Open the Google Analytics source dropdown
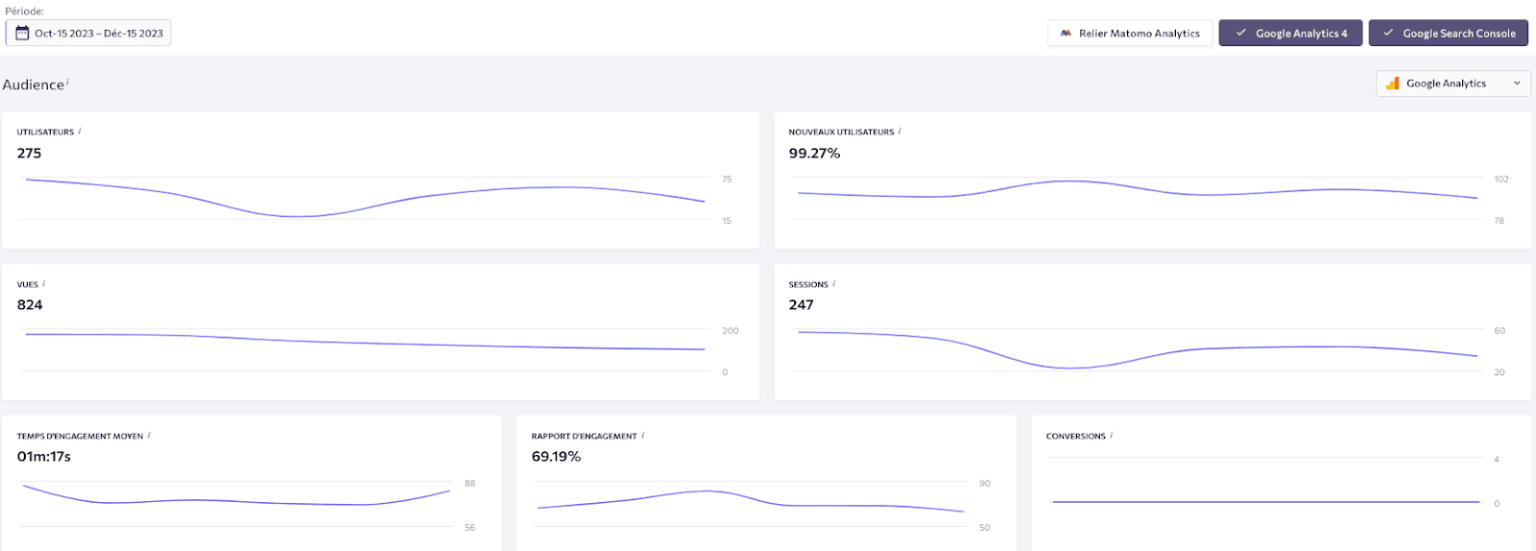 pos(1453,83)
